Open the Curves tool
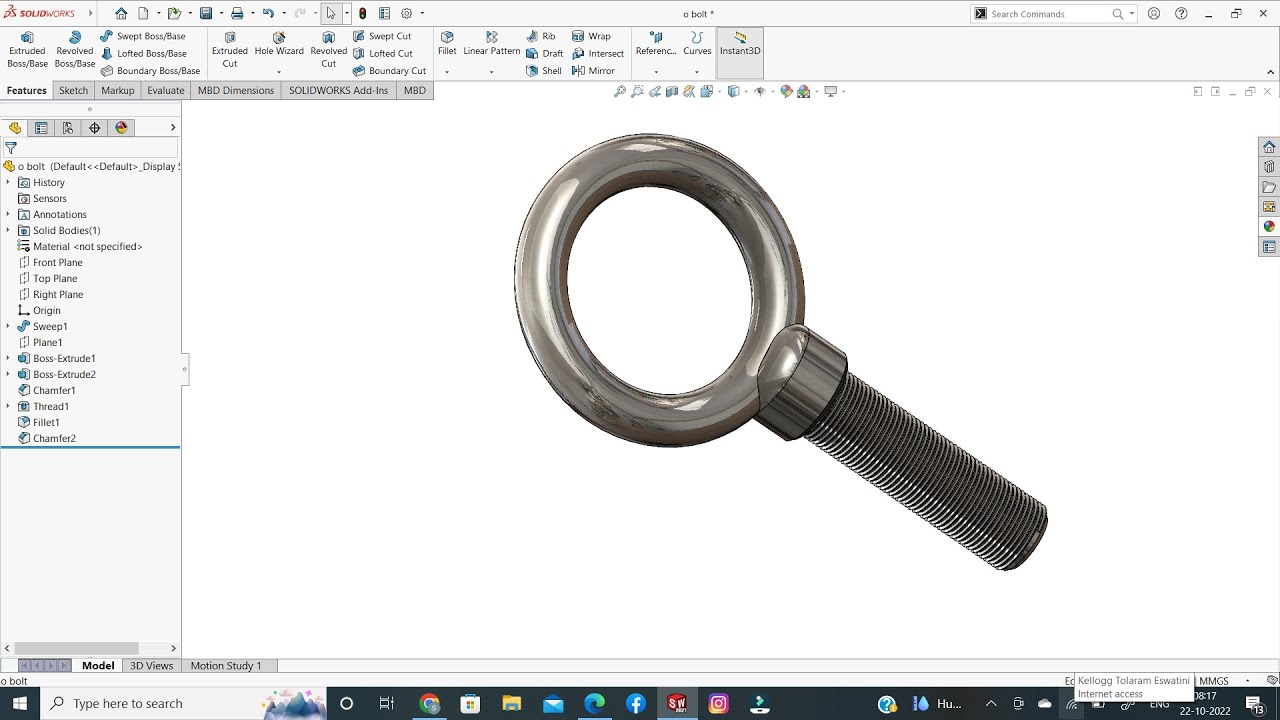Viewport: 1280px width, 720px height. 697,44
